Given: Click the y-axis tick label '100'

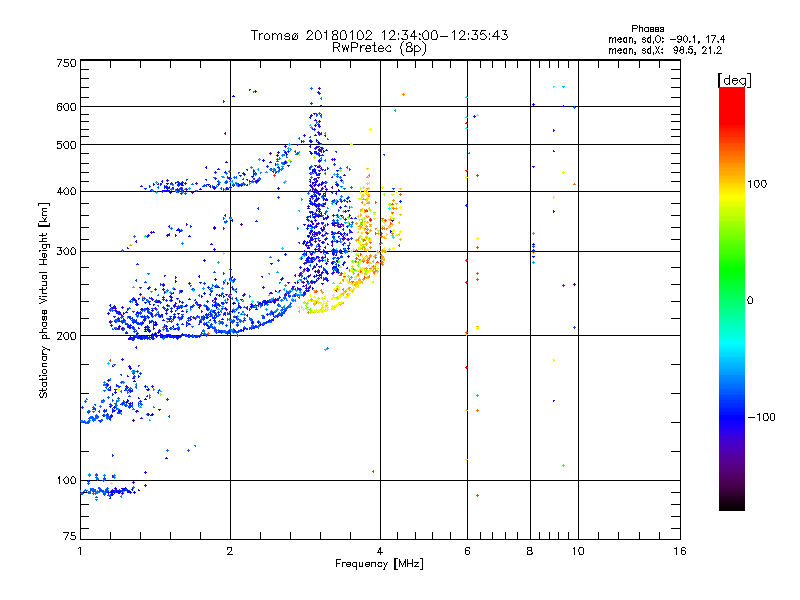Looking at the screenshot, I should point(66,480).
